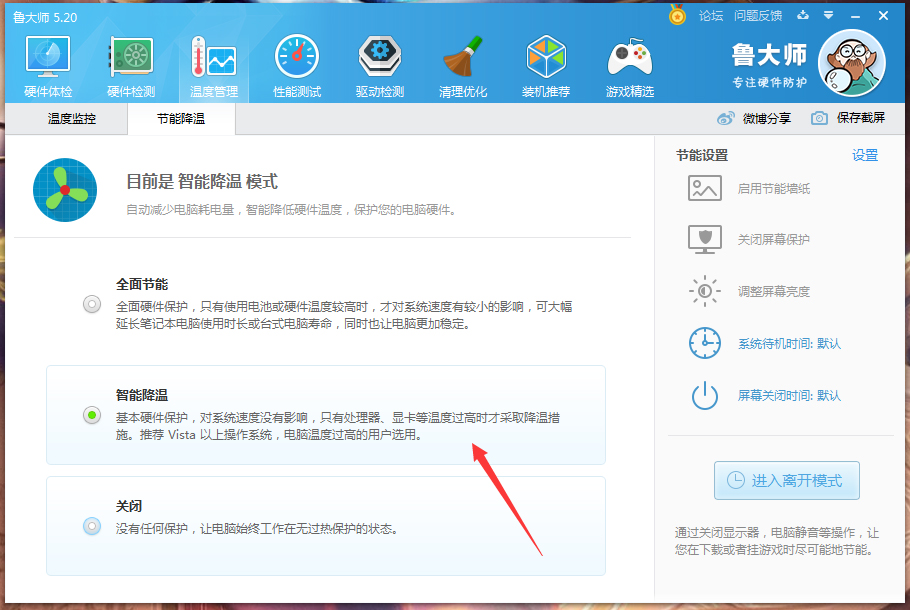Click 调整屏幕亮度 label
Viewport: 910px width, 610px height.
tap(774, 291)
